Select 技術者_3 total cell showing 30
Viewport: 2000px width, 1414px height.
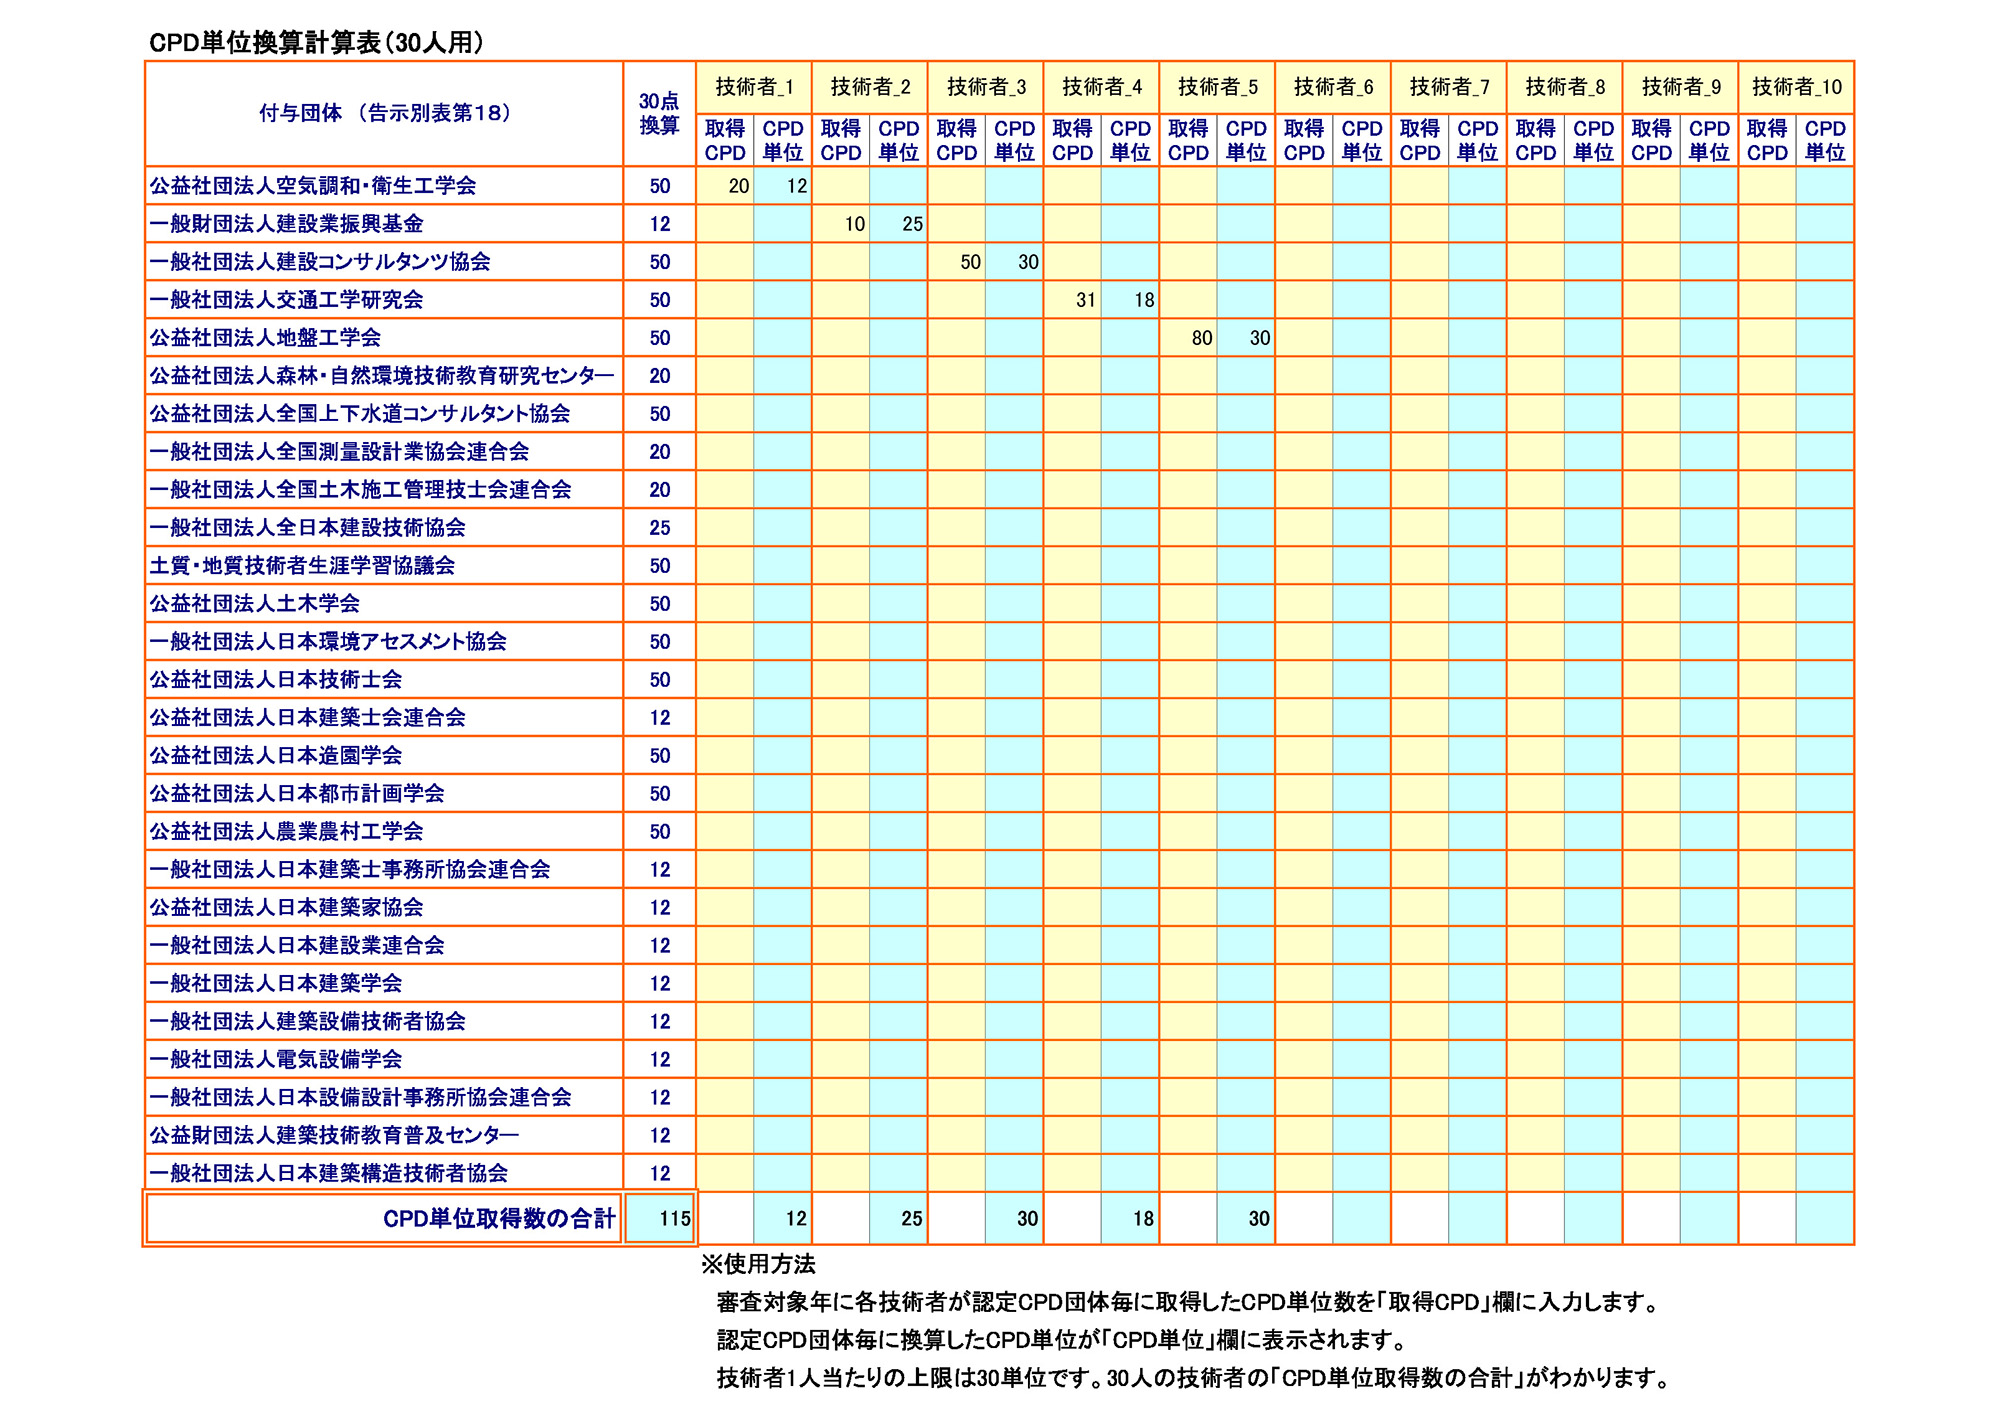[x=1015, y=1219]
